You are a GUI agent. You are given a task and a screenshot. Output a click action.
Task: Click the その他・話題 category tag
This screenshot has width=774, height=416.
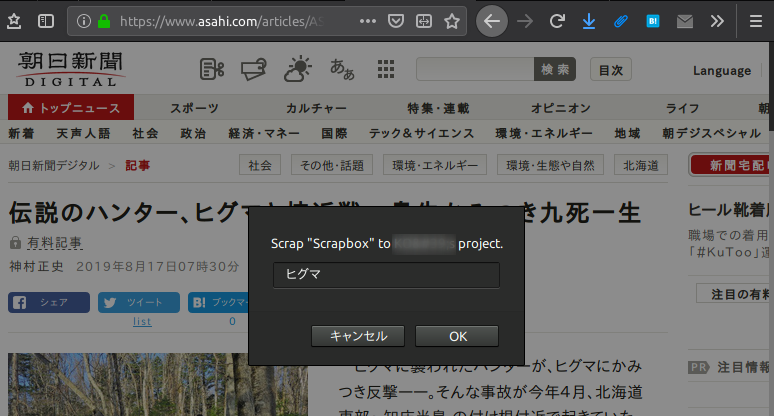[x=332, y=165]
